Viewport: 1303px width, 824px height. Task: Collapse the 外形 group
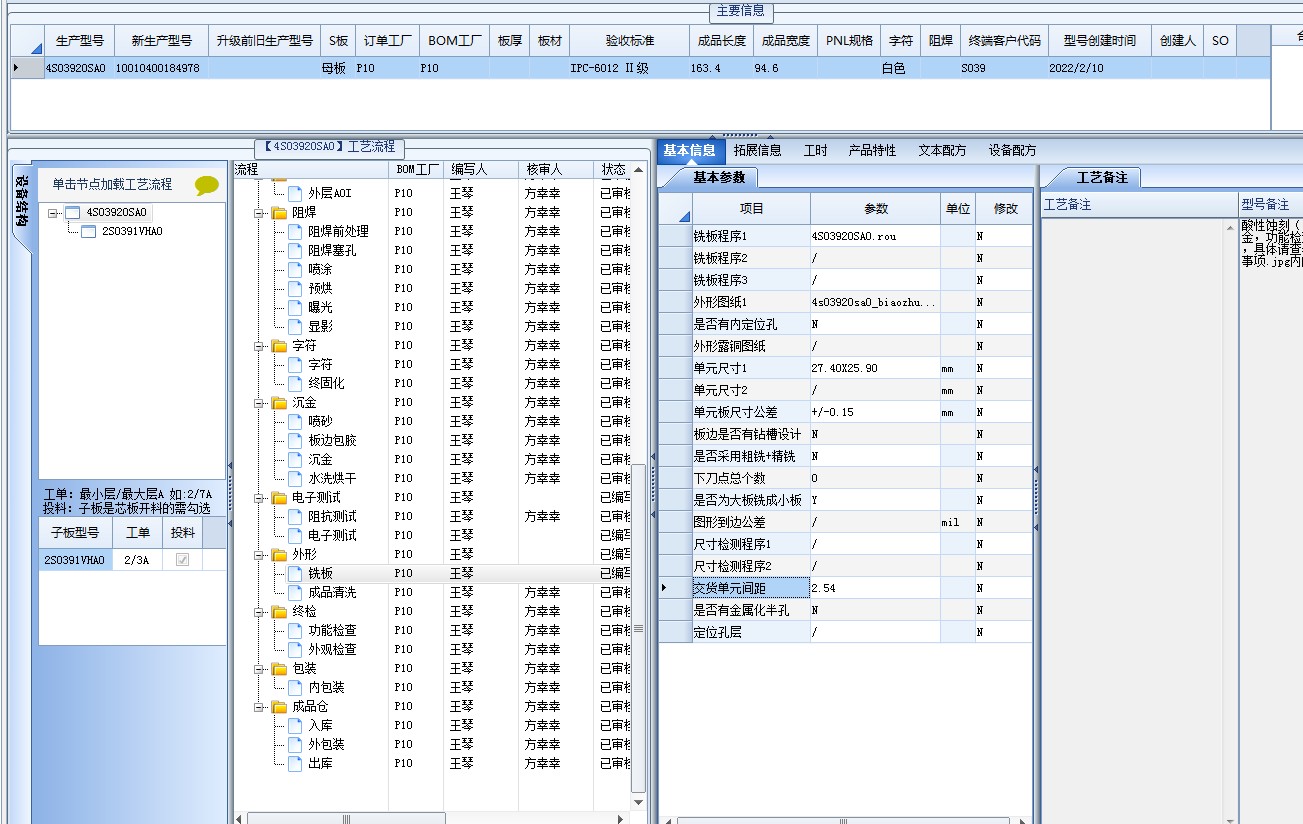259,554
